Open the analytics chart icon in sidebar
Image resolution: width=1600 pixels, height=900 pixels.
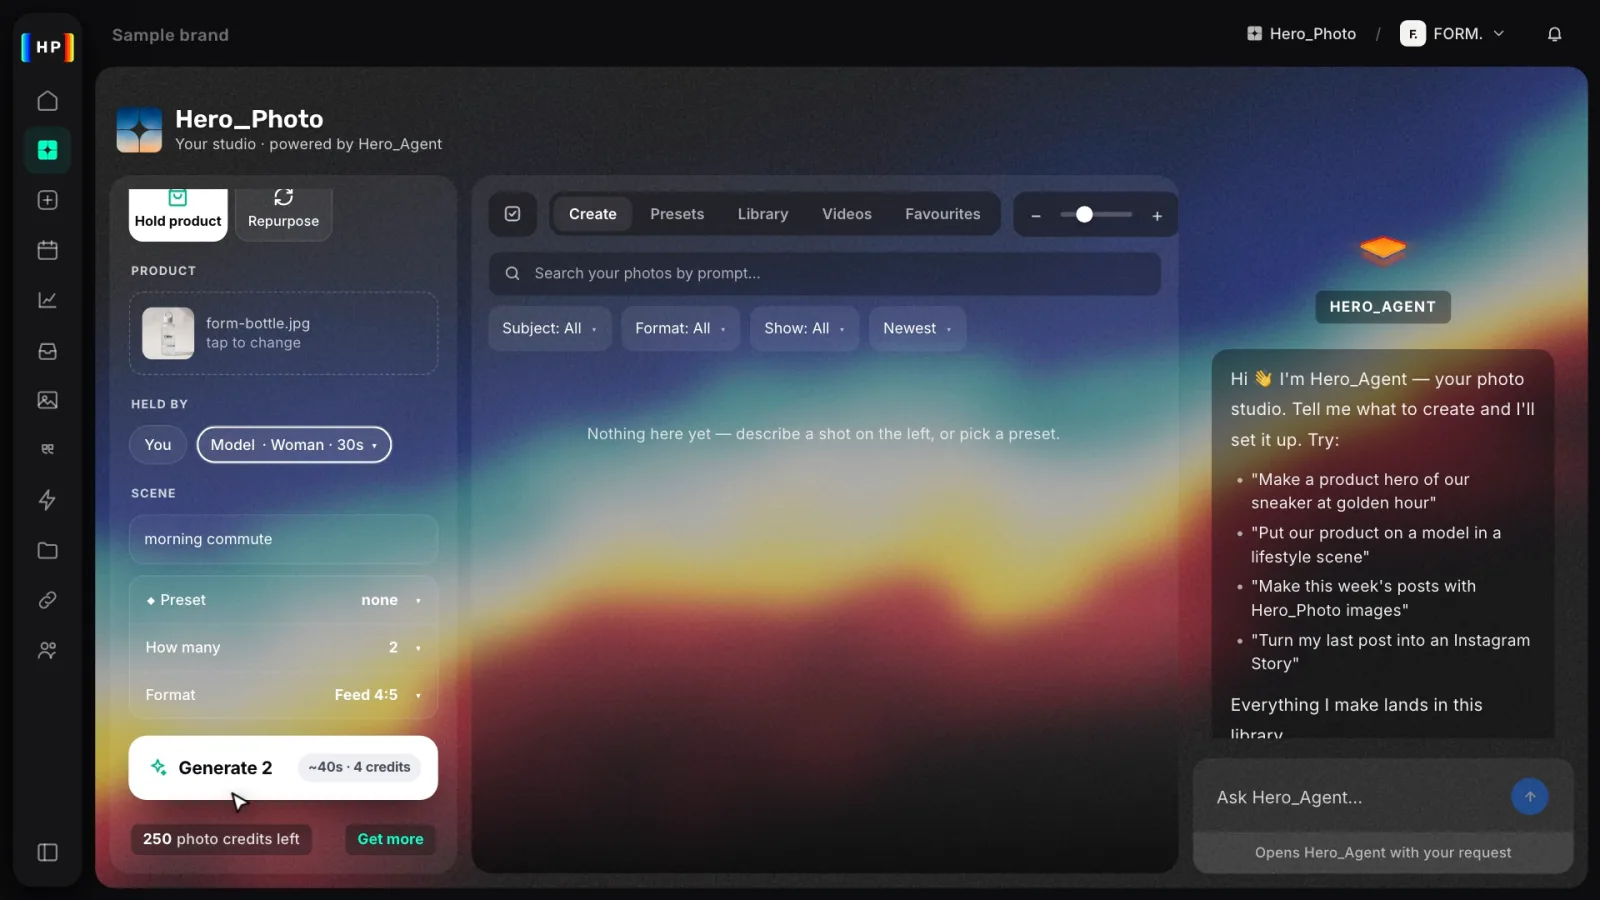(47, 300)
